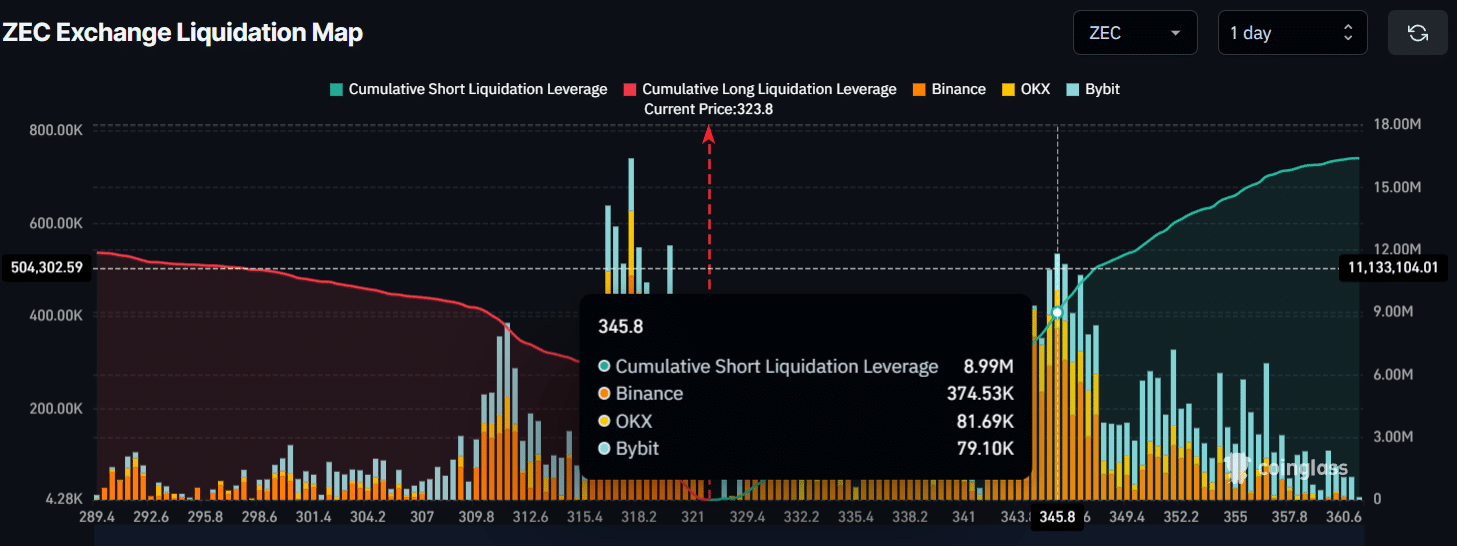Click the light-blue Bybit legend swatch
This screenshot has width=1457, height=546.
(x=1073, y=89)
